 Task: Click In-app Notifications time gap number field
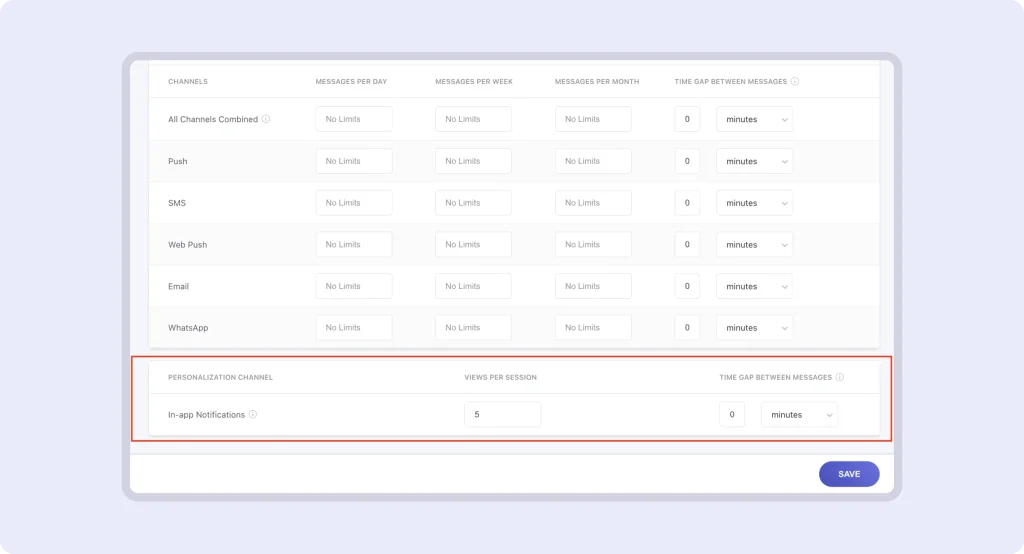point(732,414)
